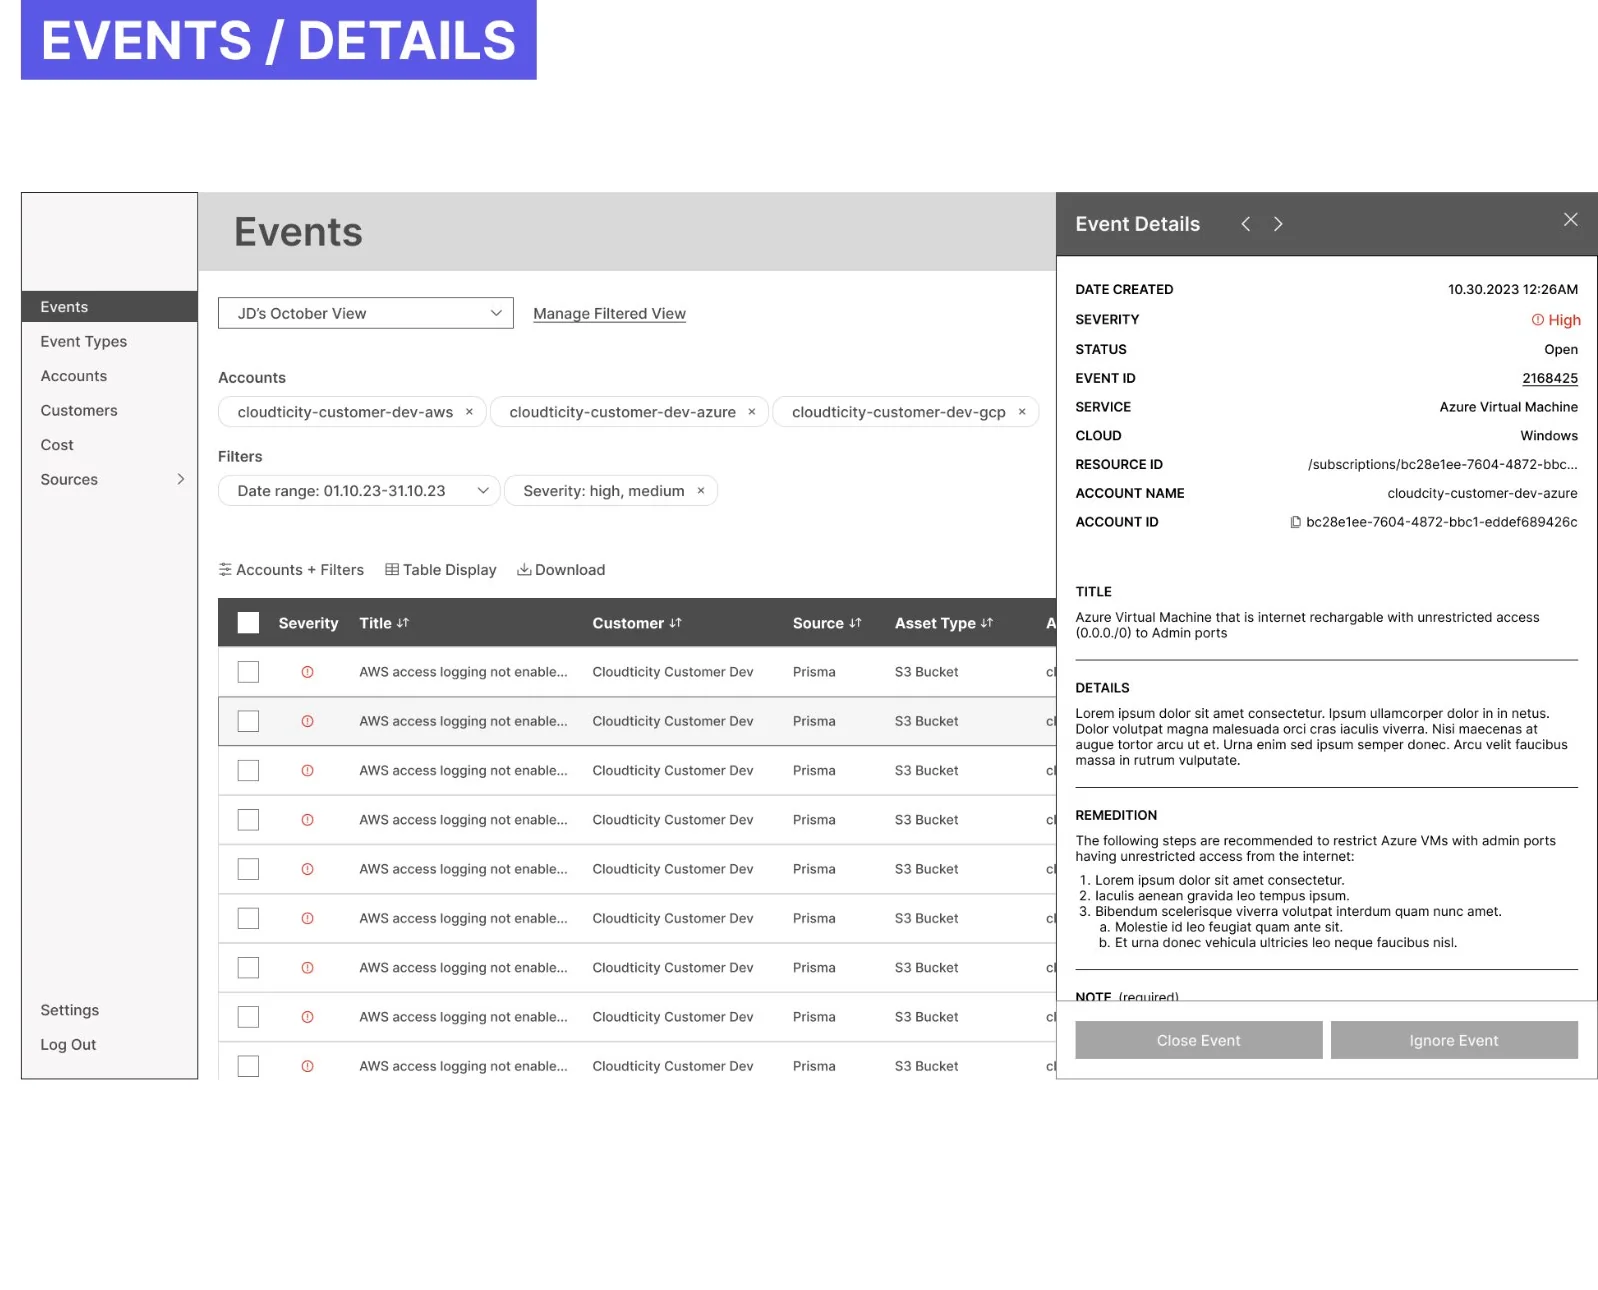Click the High severity value

pyautogui.click(x=1556, y=320)
